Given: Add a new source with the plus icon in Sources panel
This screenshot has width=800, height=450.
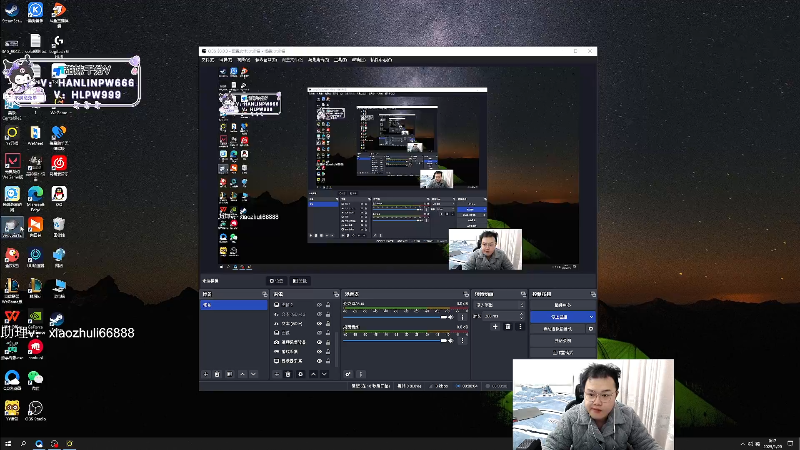Looking at the screenshot, I should tap(277, 374).
